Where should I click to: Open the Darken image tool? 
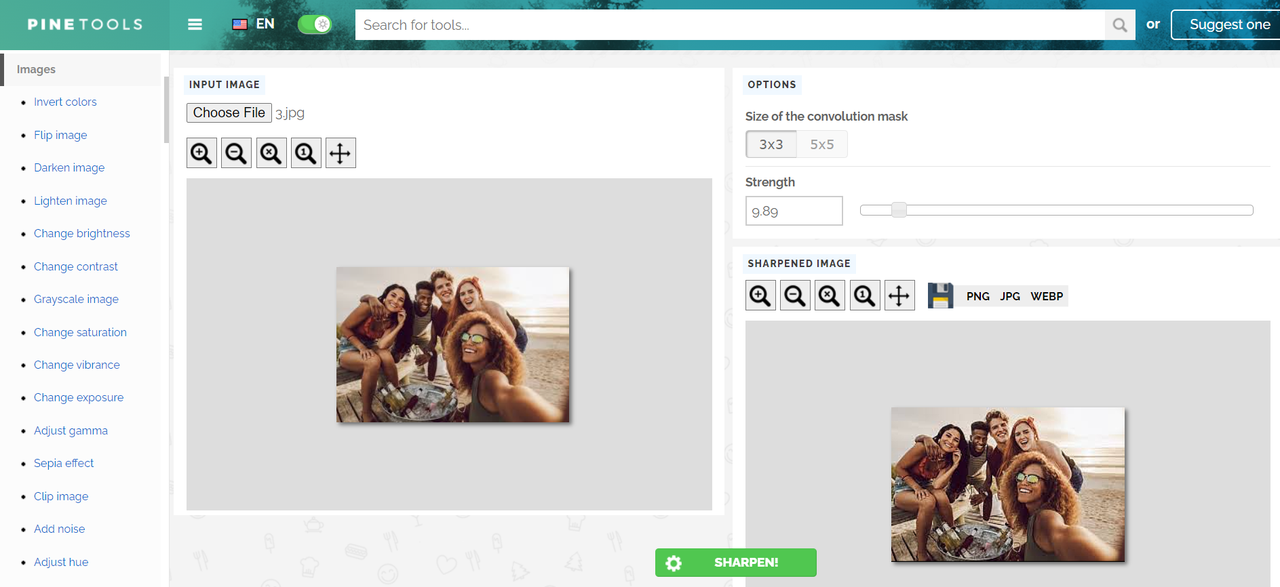click(x=69, y=168)
